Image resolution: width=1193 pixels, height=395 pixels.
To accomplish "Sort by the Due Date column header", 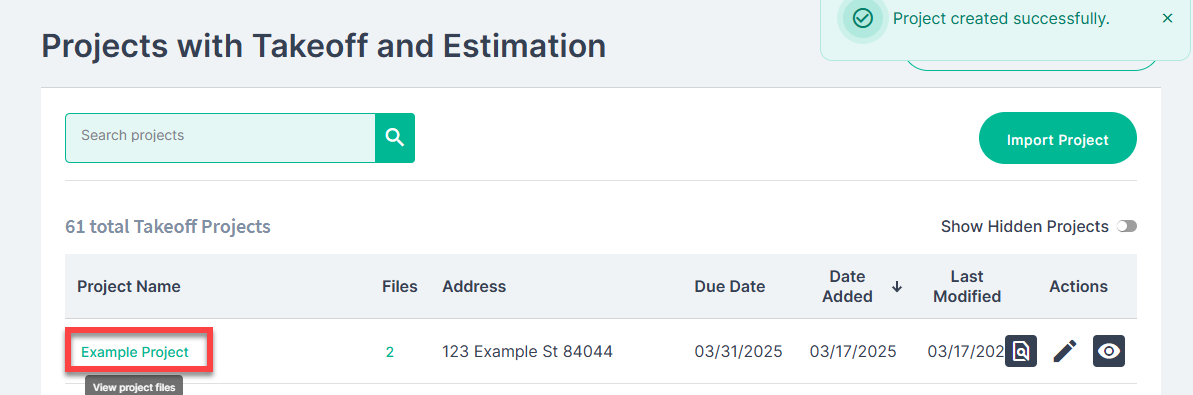I will point(730,287).
